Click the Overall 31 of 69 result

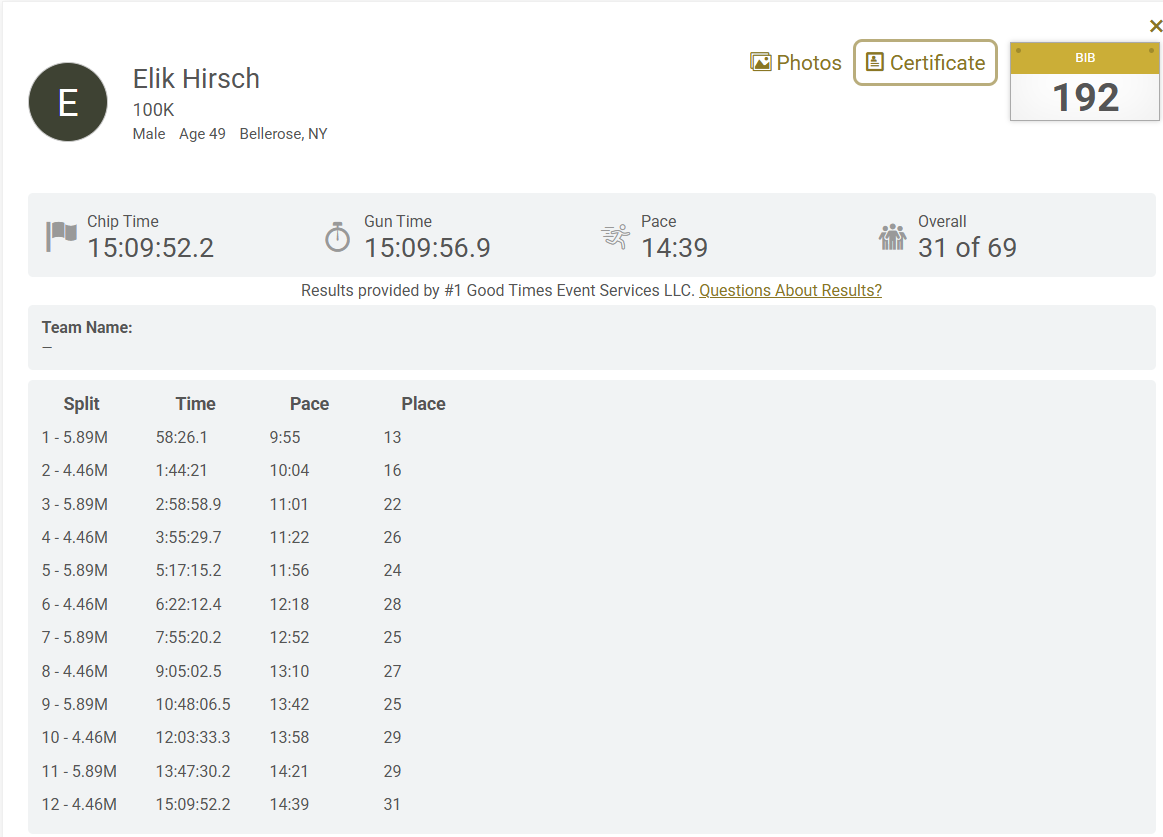coord(966,247)
